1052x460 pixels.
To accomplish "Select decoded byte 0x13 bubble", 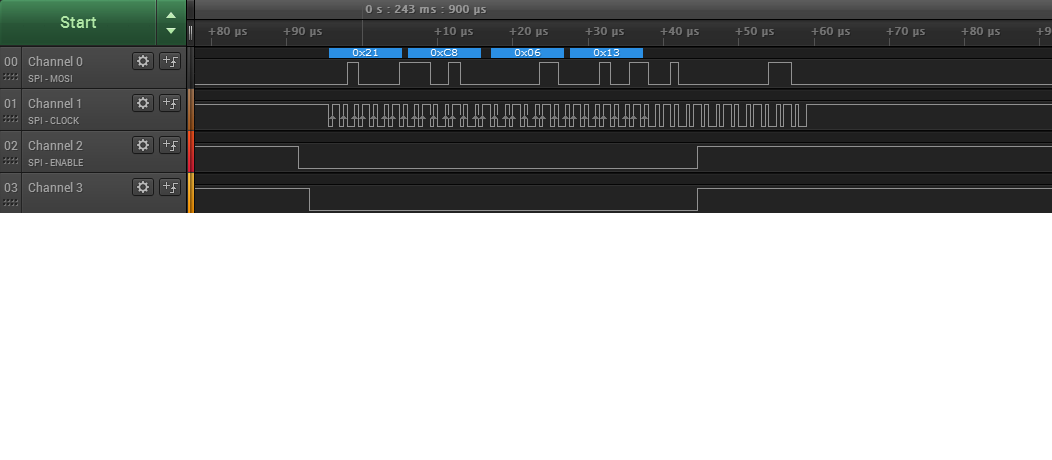I will (607, 53).
